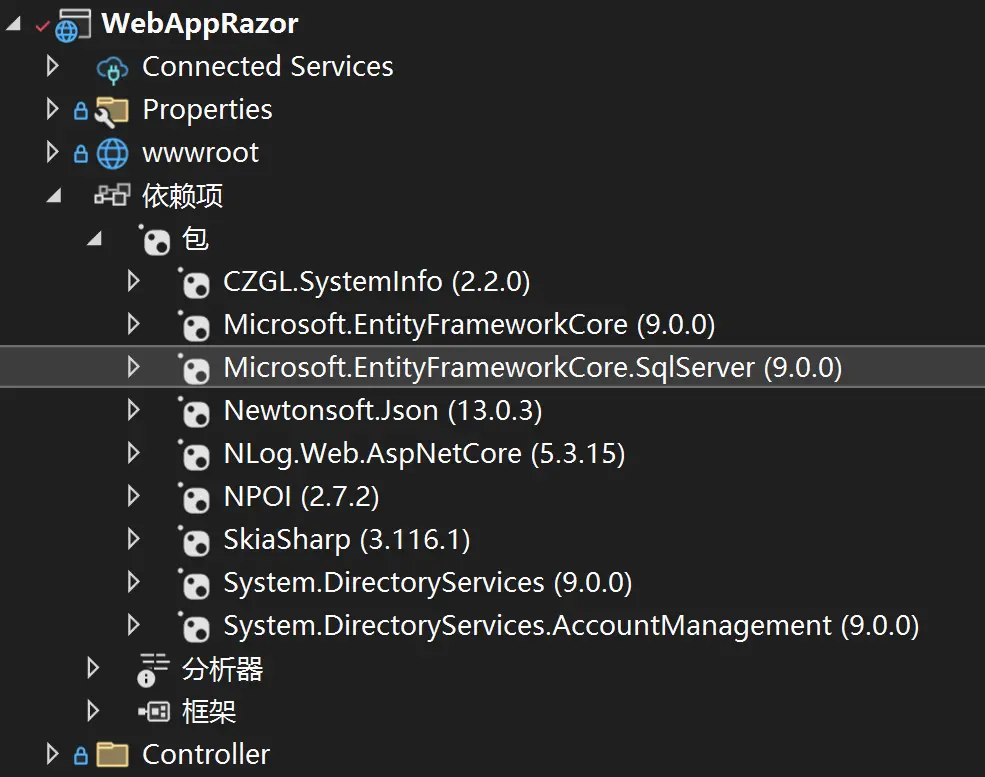Click the System.DirectoryServices (9.0.0) package icon

click(193, 584)
